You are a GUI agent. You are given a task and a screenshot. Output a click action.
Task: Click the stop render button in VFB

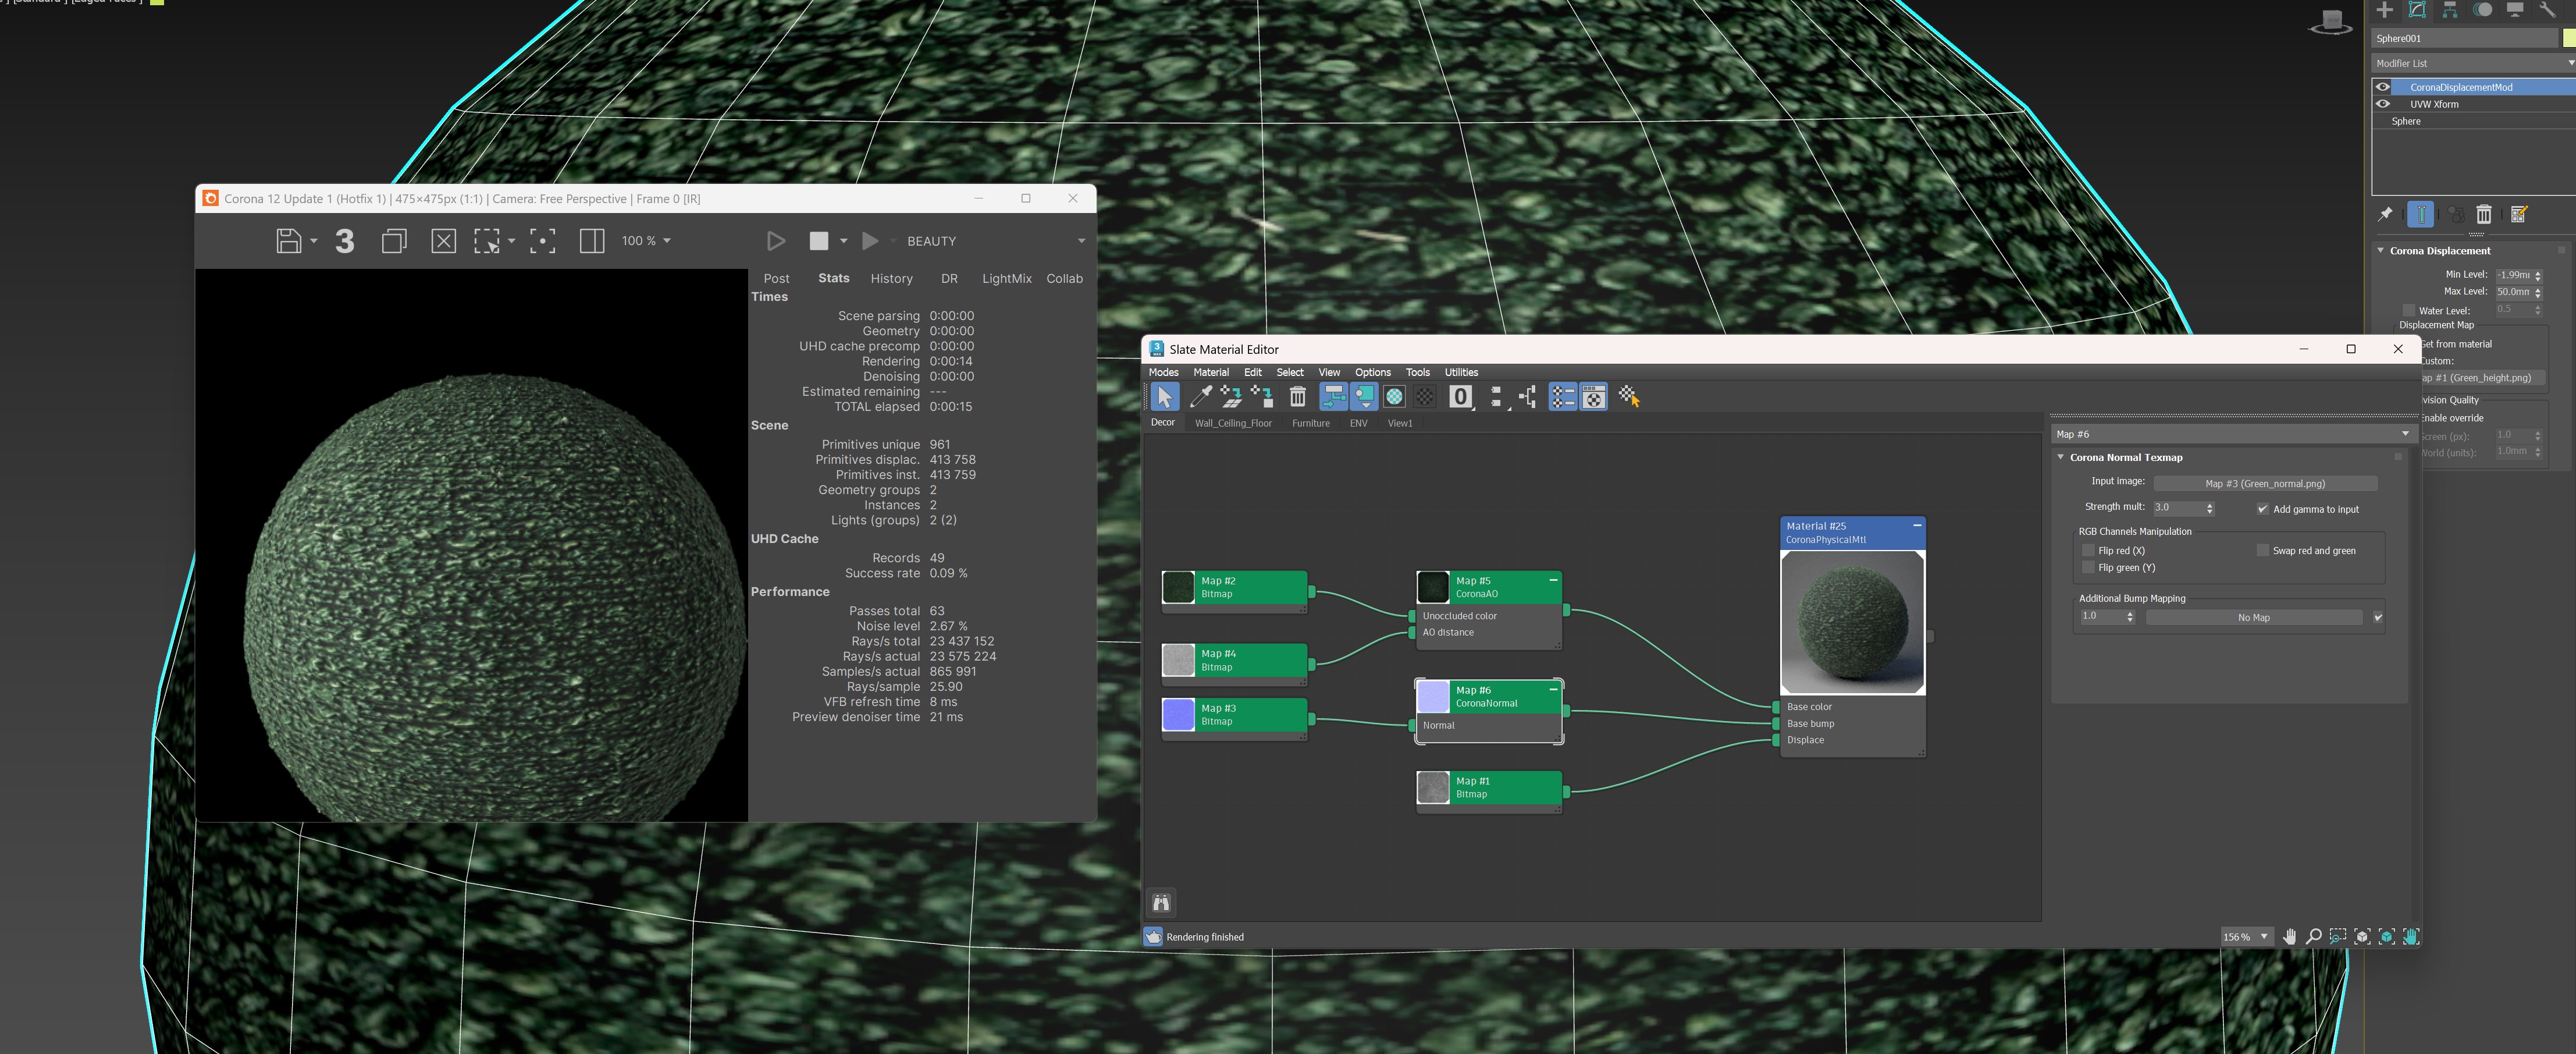[x=818, y=241]
